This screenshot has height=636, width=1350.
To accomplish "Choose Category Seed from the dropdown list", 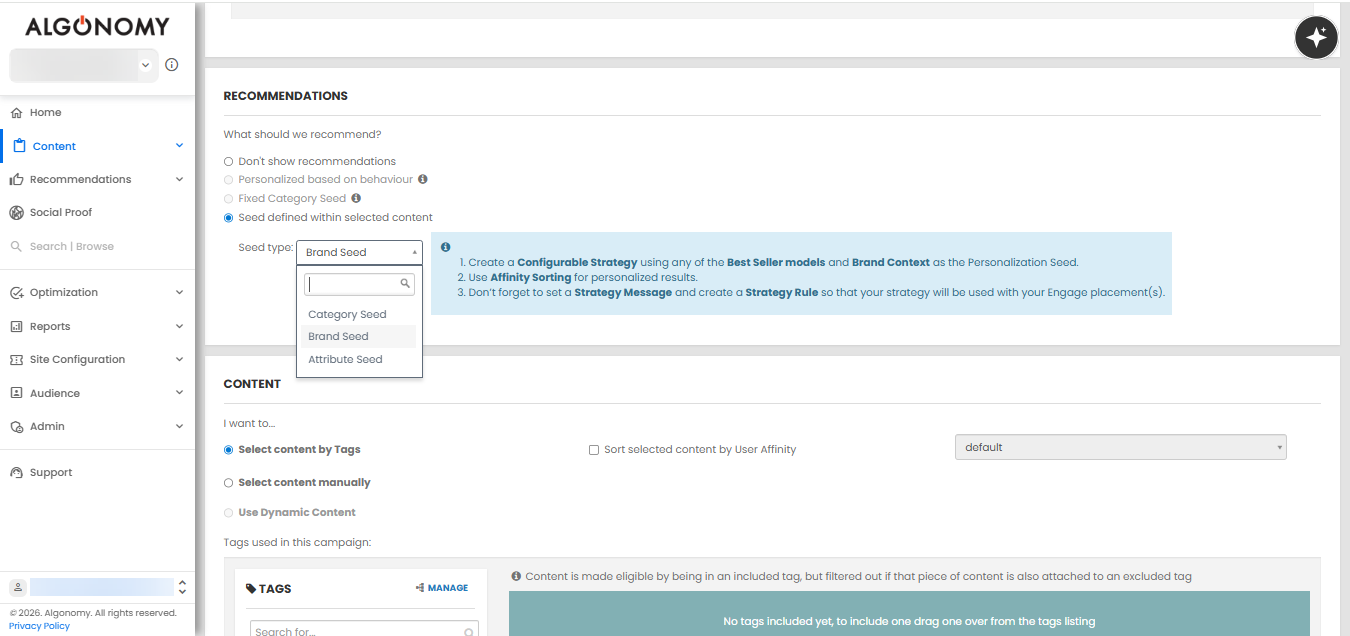I will tap(347, 315).
